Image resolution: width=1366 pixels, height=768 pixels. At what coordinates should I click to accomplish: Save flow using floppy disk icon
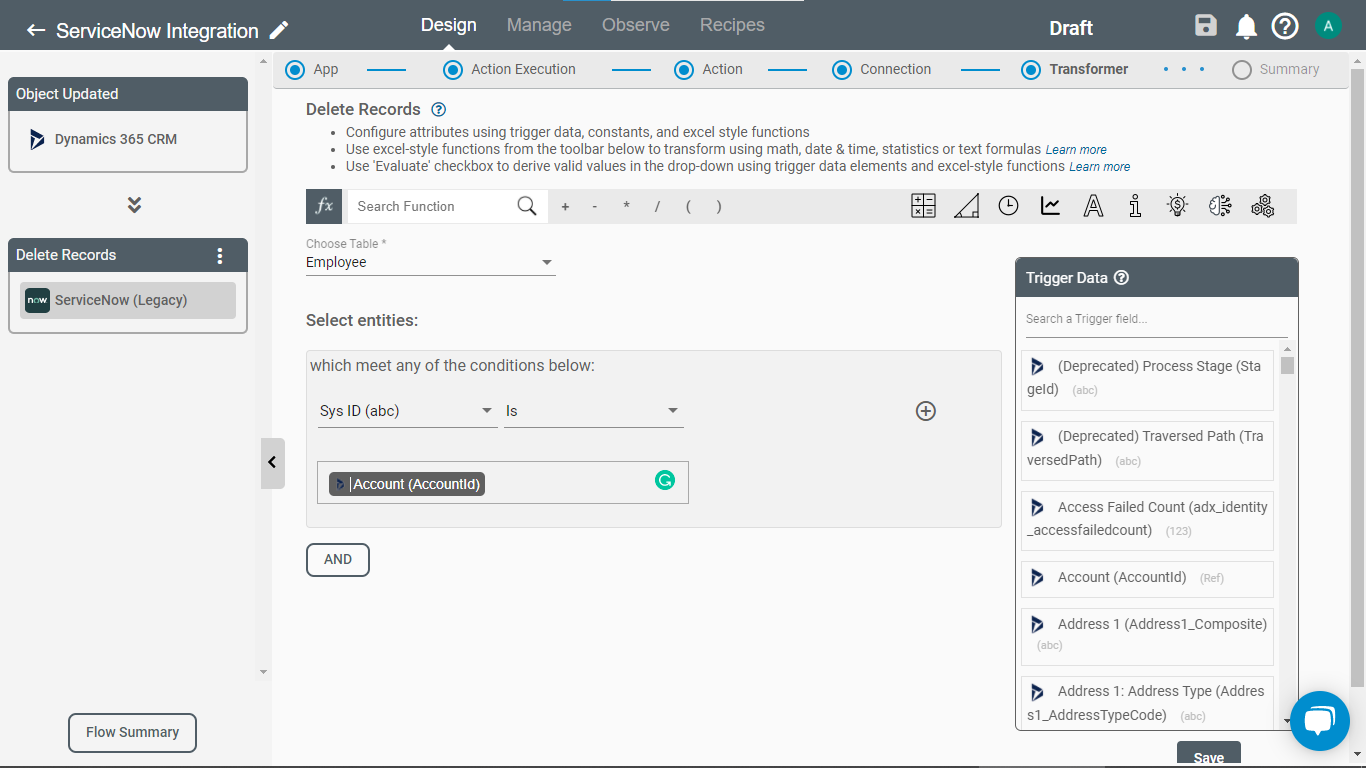pos(1206,26)
